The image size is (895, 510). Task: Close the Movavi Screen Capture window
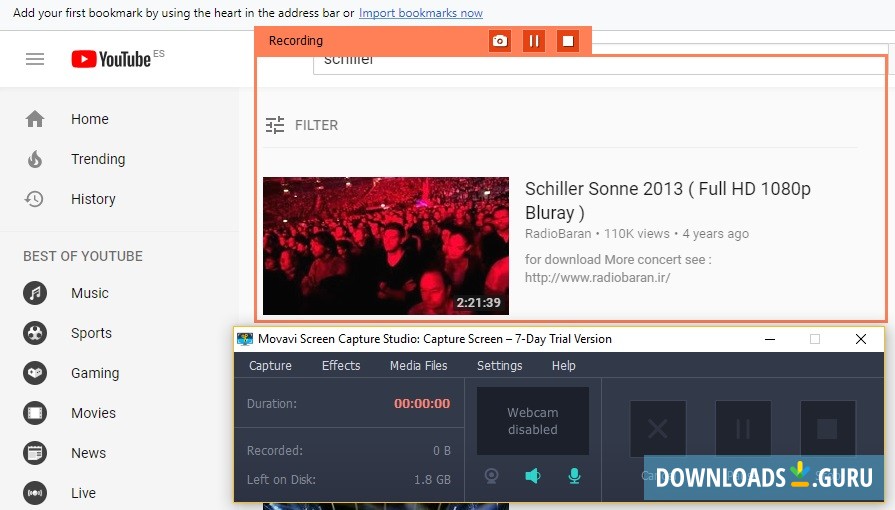861,339
